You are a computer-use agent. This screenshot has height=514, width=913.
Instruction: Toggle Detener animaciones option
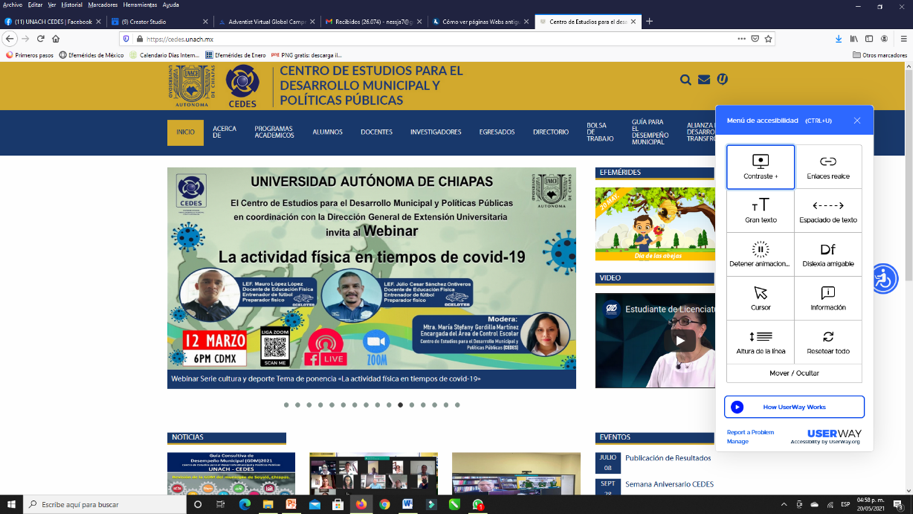click(x=760, y=254)
